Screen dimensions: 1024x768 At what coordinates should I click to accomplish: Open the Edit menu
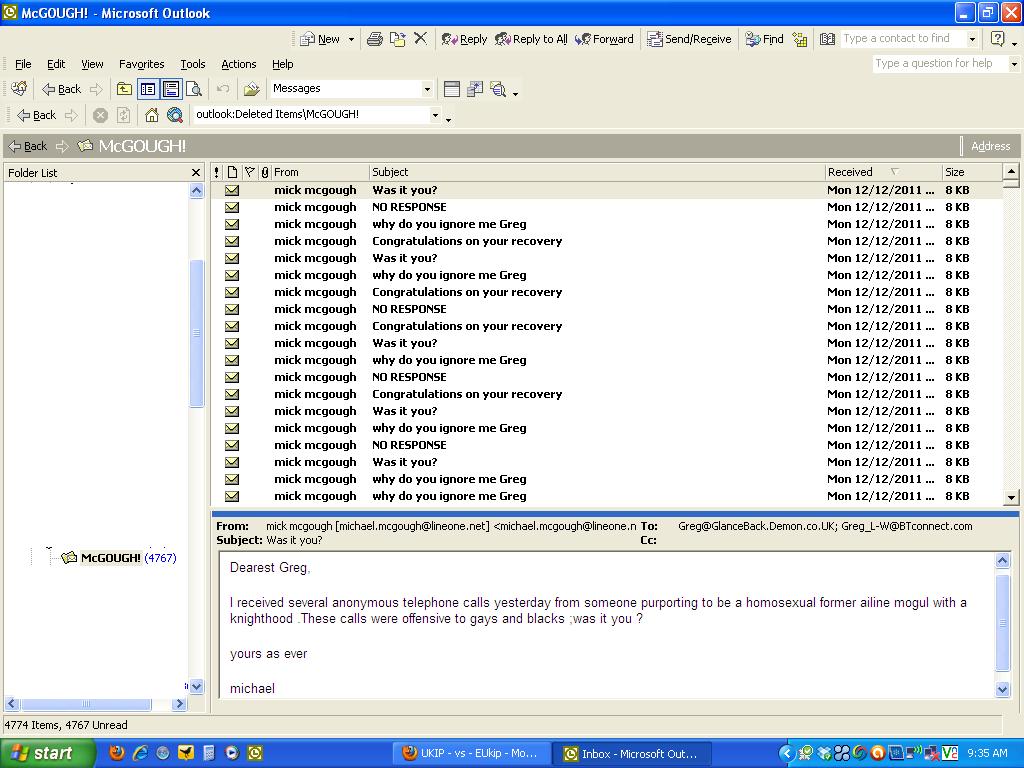tap(56, 64)
